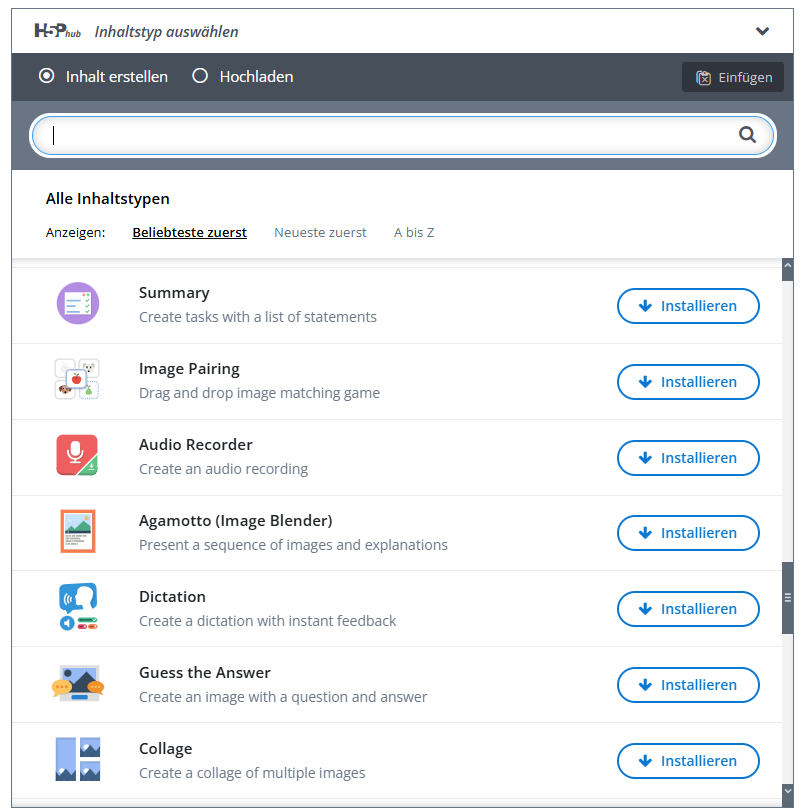Click the magnifying glass search icon
802x812 pixels.
[x=747, y=135]
